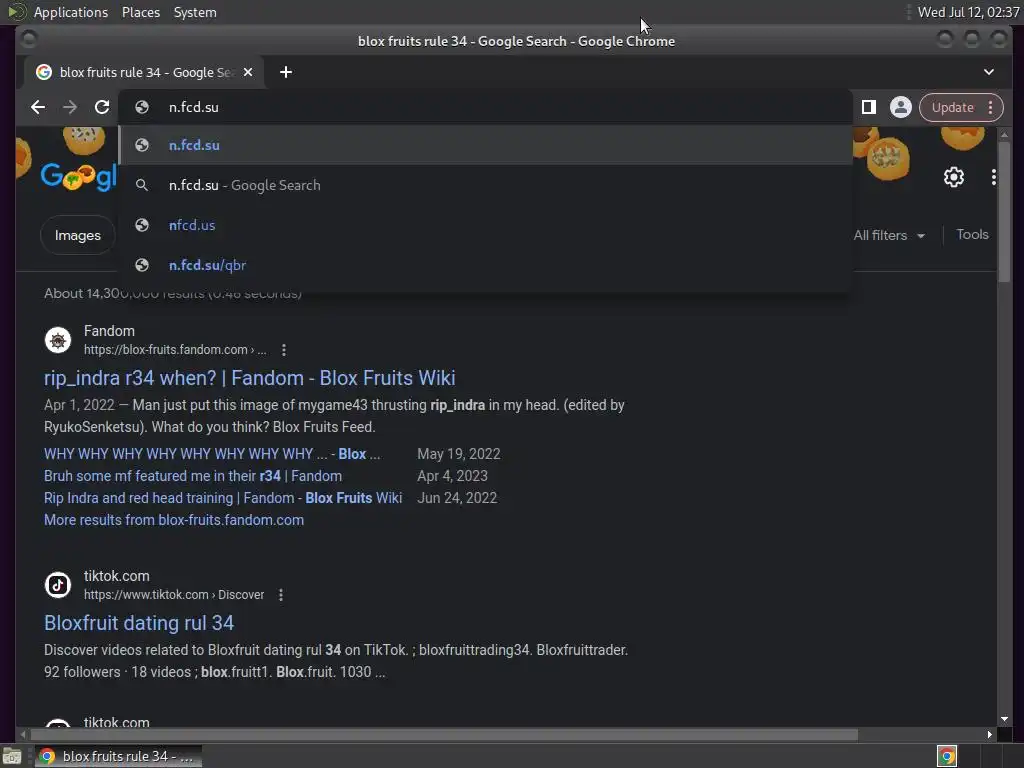This screenshot has height=768, width=1024.
Task: Click scroll right arrow at bottom
Action: point(989,735)
